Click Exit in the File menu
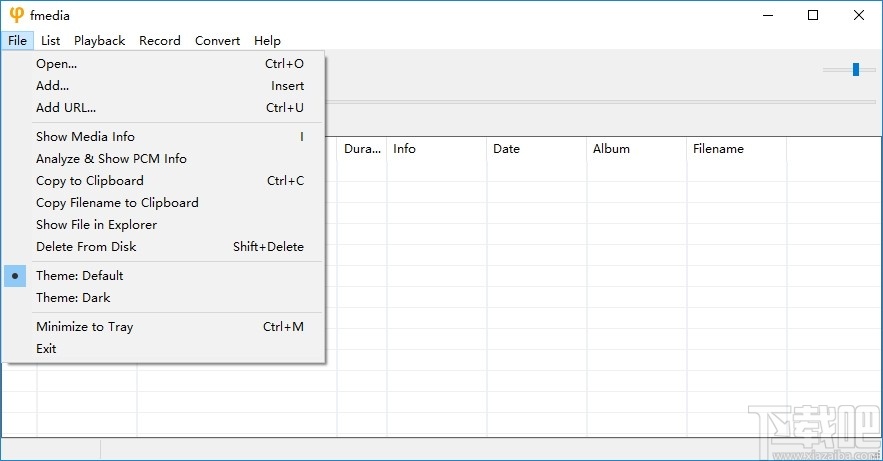This screenshot has width=883, height=461. 46,348
